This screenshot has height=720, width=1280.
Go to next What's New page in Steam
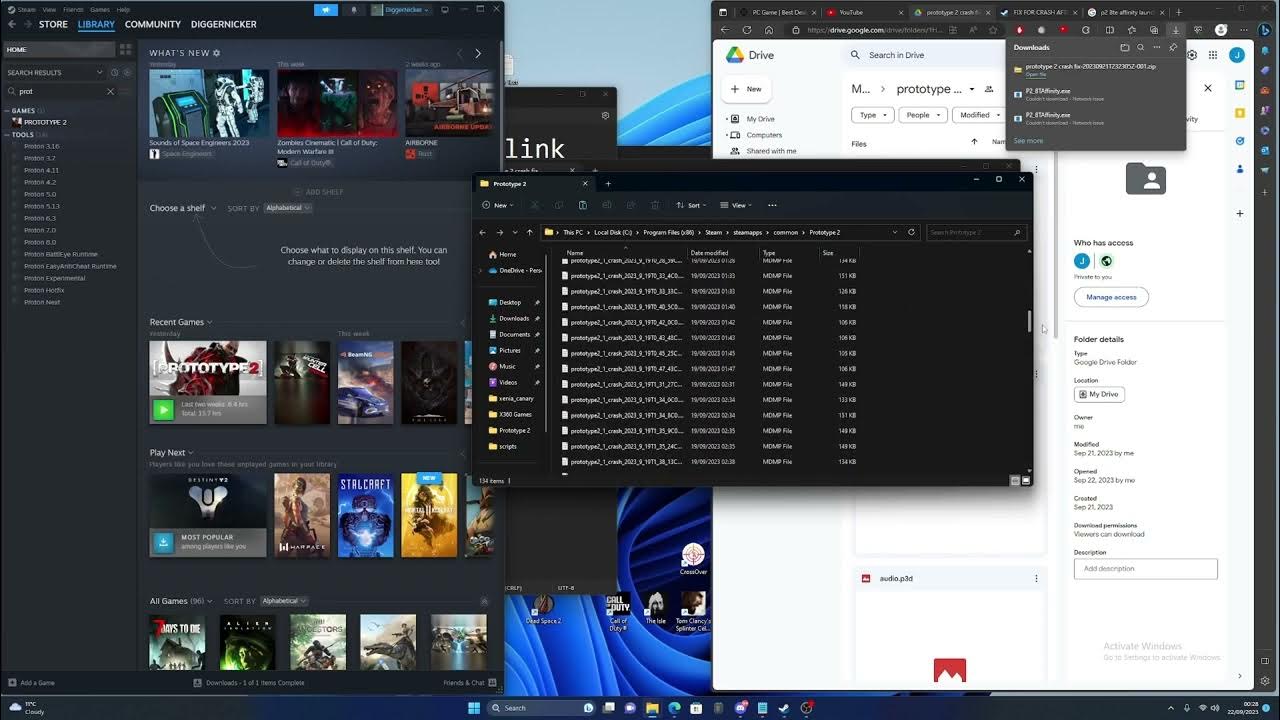[x=478, y=53]
